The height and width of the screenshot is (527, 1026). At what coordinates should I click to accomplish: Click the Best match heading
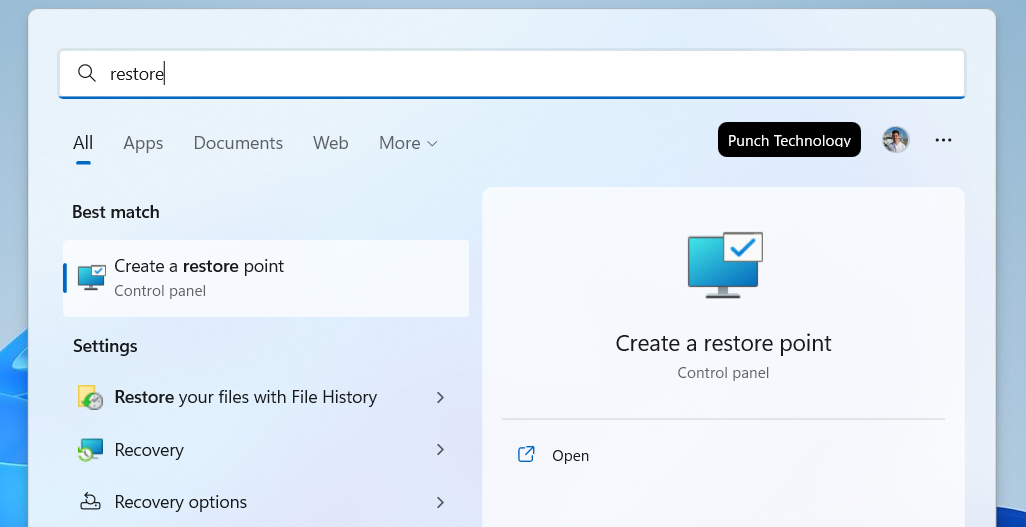[x=116, y=212]
